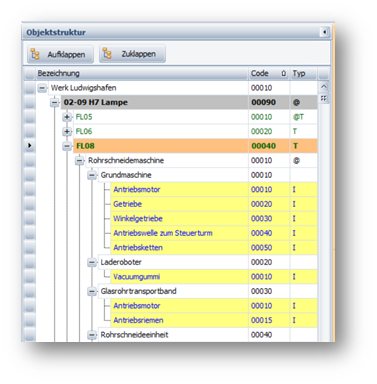Sort by the Code column header
The width and height of the screenshot is (377, 384).
(269, 73)
